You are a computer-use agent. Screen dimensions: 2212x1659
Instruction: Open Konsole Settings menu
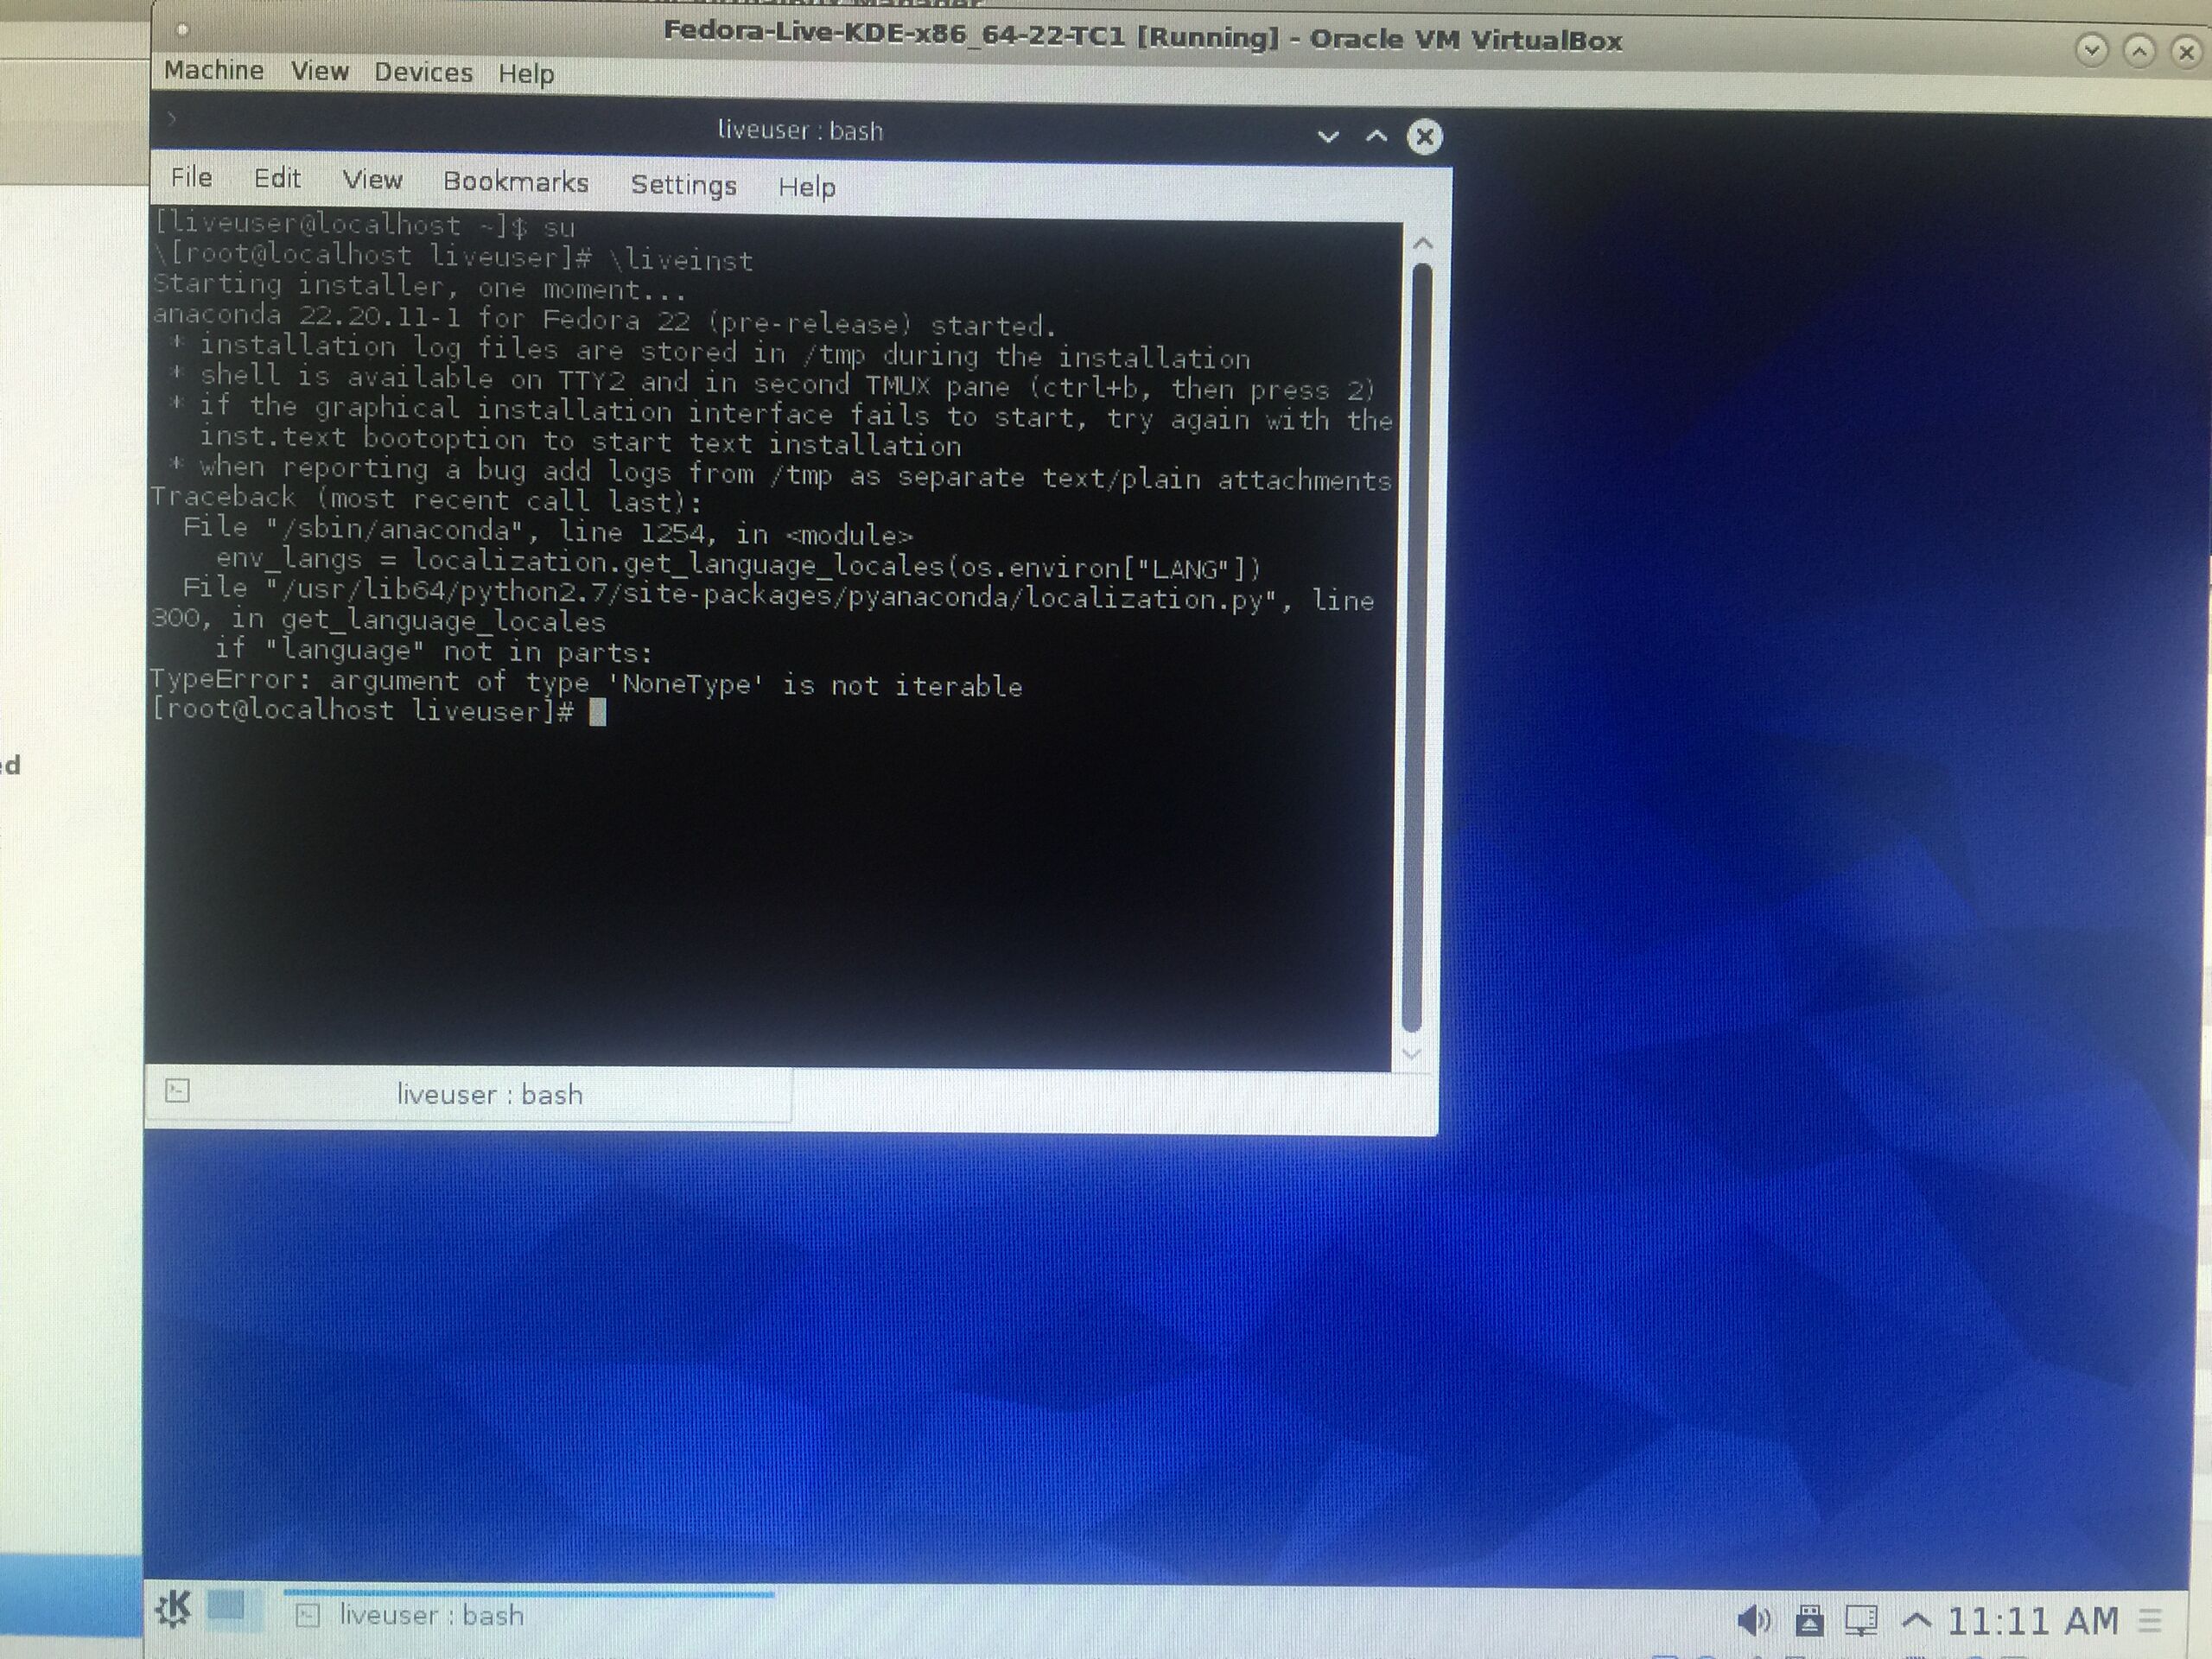[x=683, y=185]
